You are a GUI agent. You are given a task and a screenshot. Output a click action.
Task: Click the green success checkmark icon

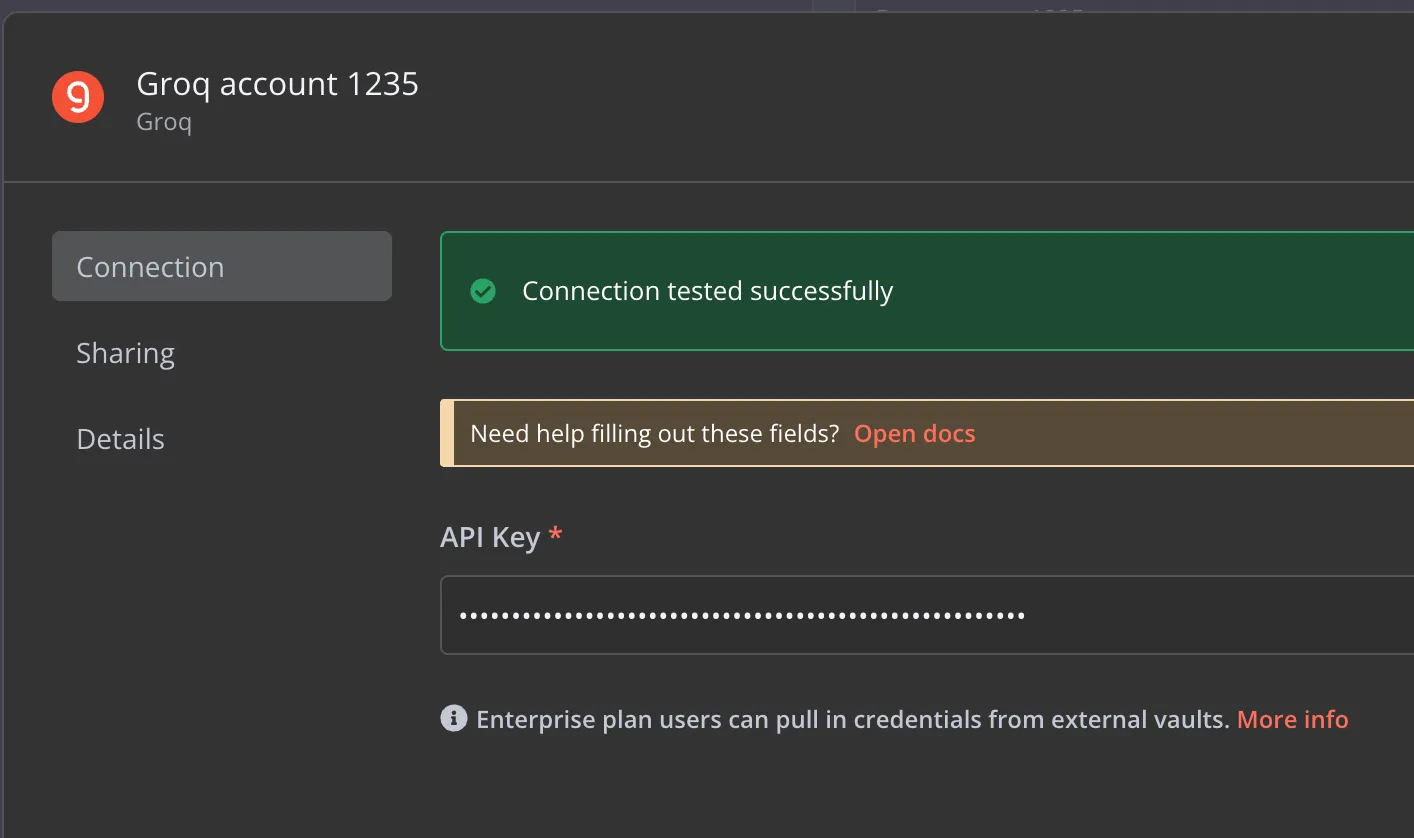[x=483, y=291]
